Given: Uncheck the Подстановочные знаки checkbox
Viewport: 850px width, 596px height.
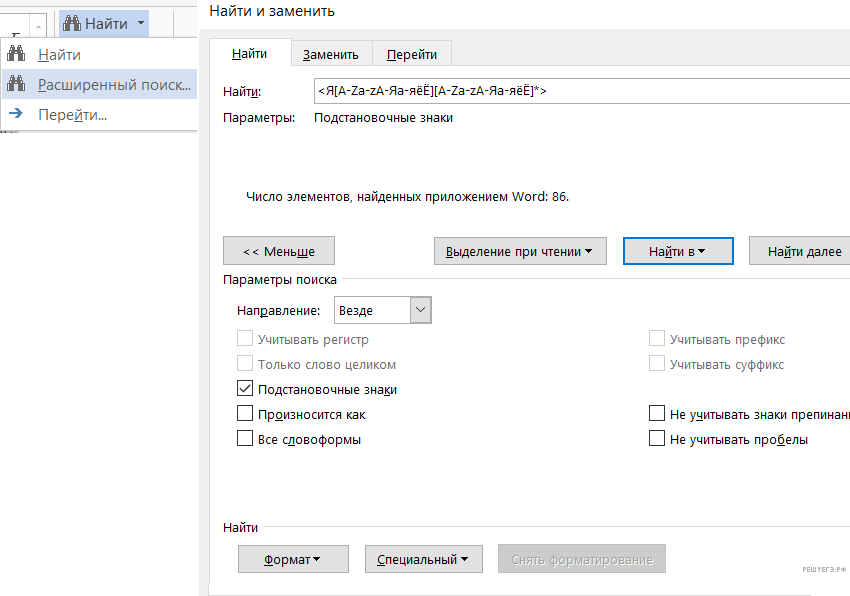Looking at the screenshot, I should click(245, 389).
